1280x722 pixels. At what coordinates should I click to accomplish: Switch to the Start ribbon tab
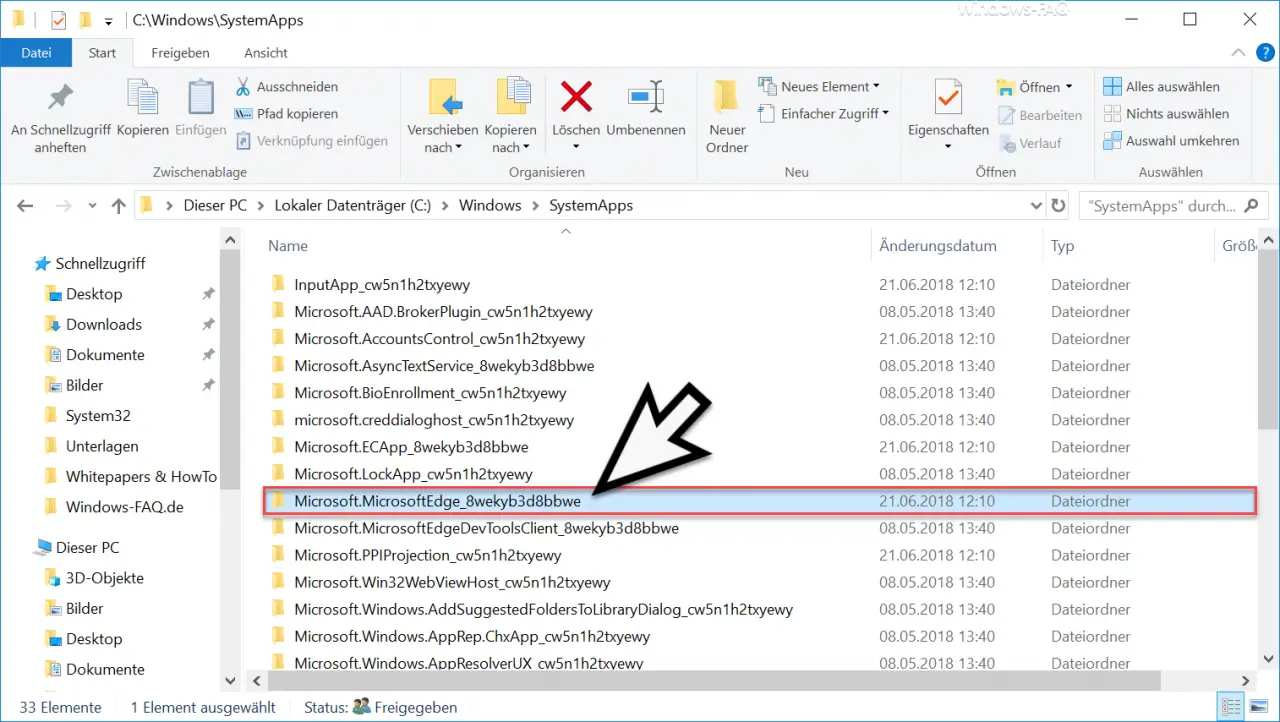(x=102, y=53)
